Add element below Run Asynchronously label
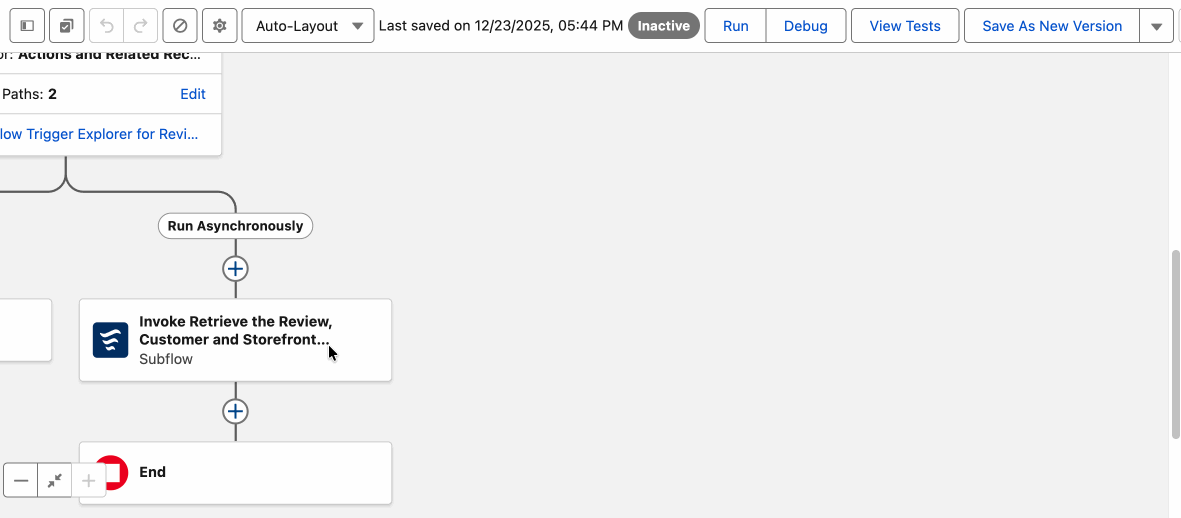This screenshot has width=1181, height=518. pyautogui.click(x=235, y=269)
